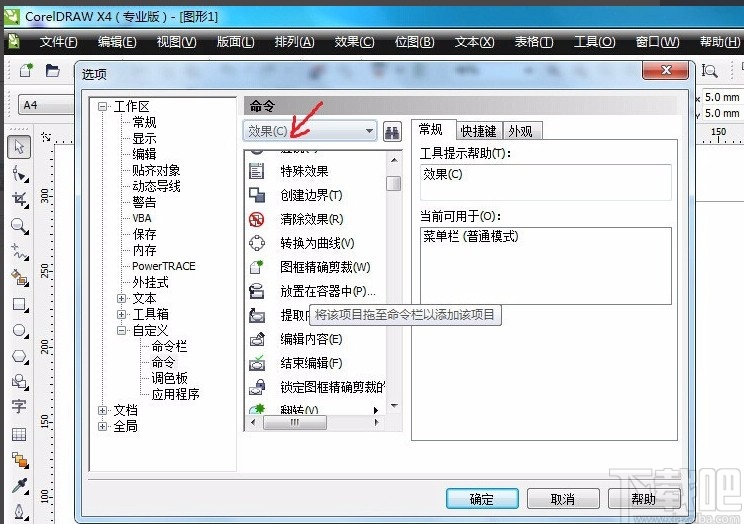
Task: Click the Open folder icon
Action: [x=52, y=71]
